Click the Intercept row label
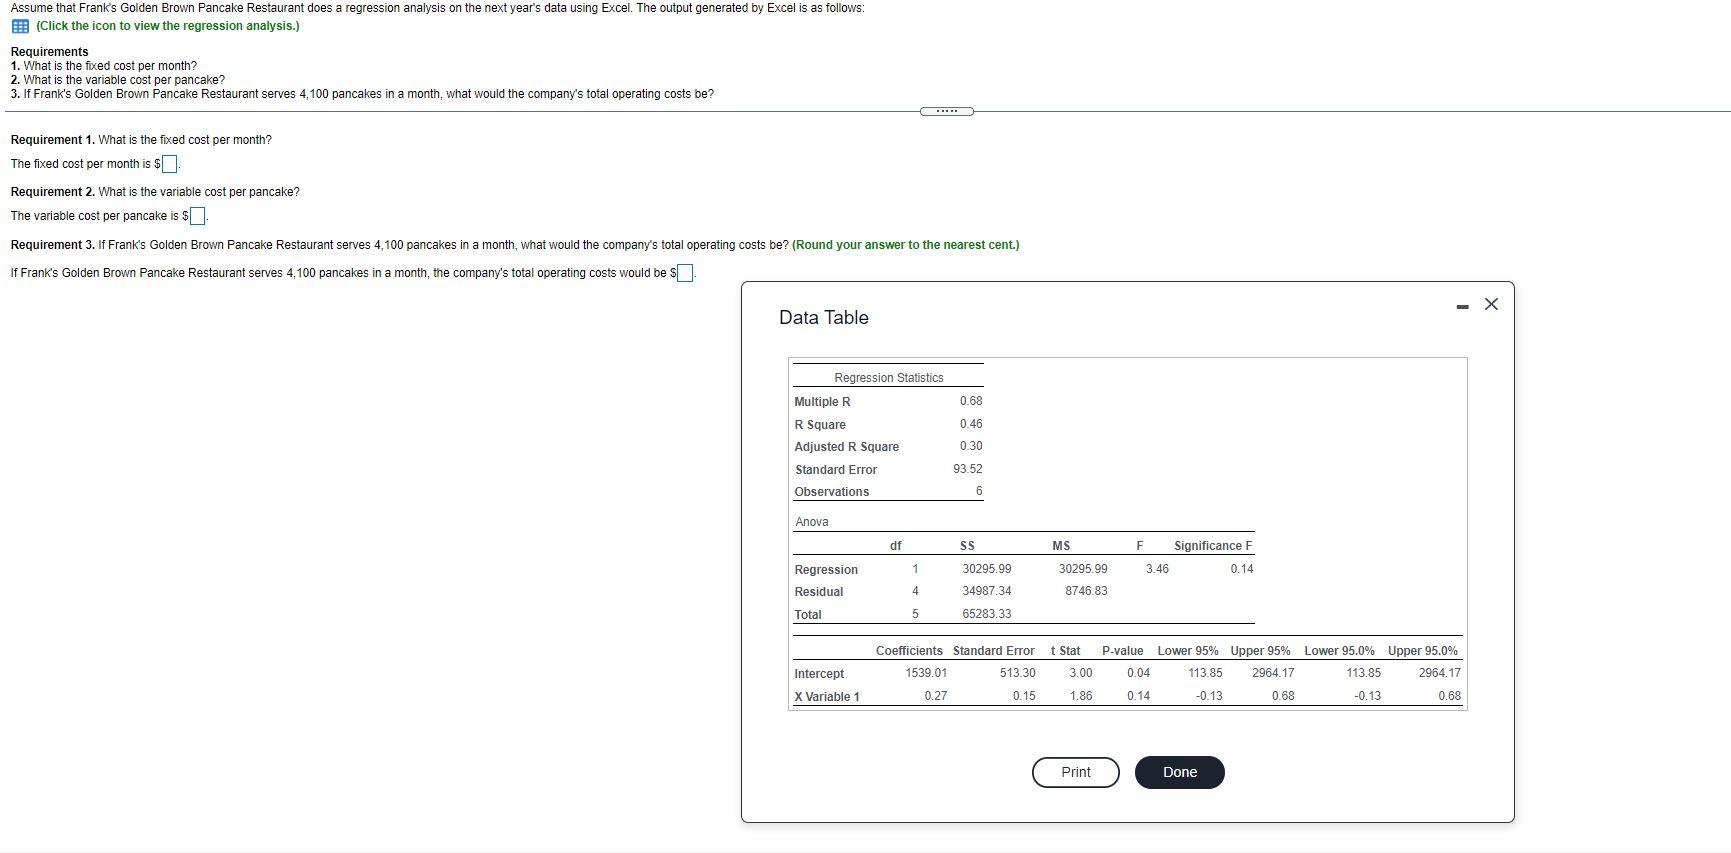Screen dimensions: 1731x853 [x=819, y=674]
